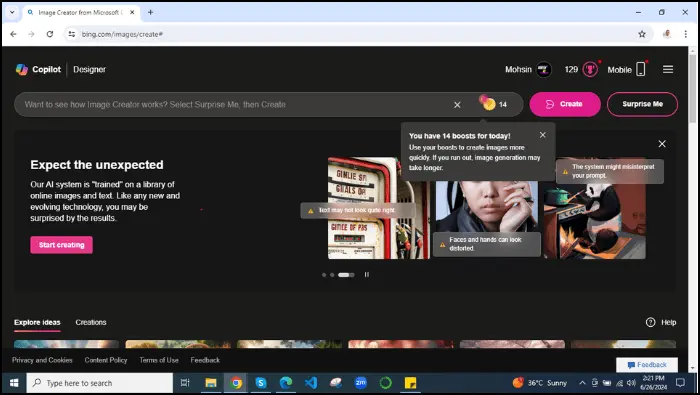Open a new browser tab
The image size is (700, 395).
pos(150,12)
